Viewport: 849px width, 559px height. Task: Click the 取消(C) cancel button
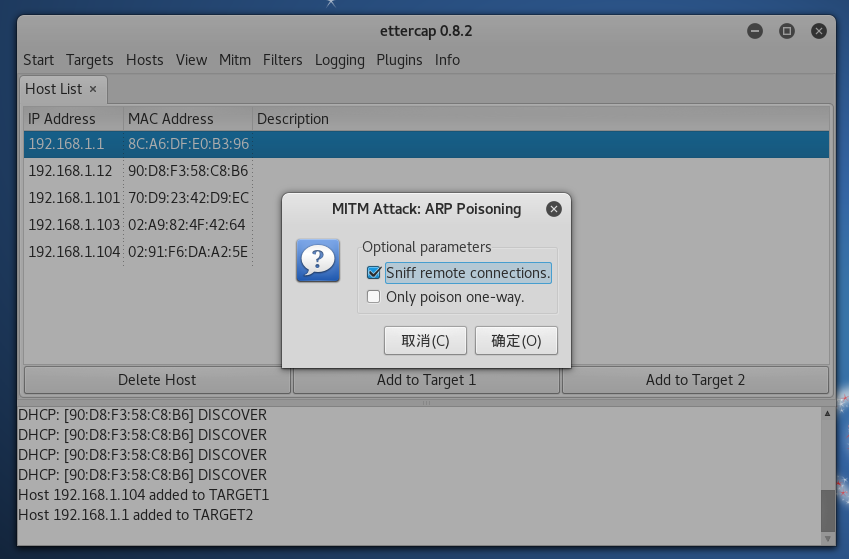point(425,341)
